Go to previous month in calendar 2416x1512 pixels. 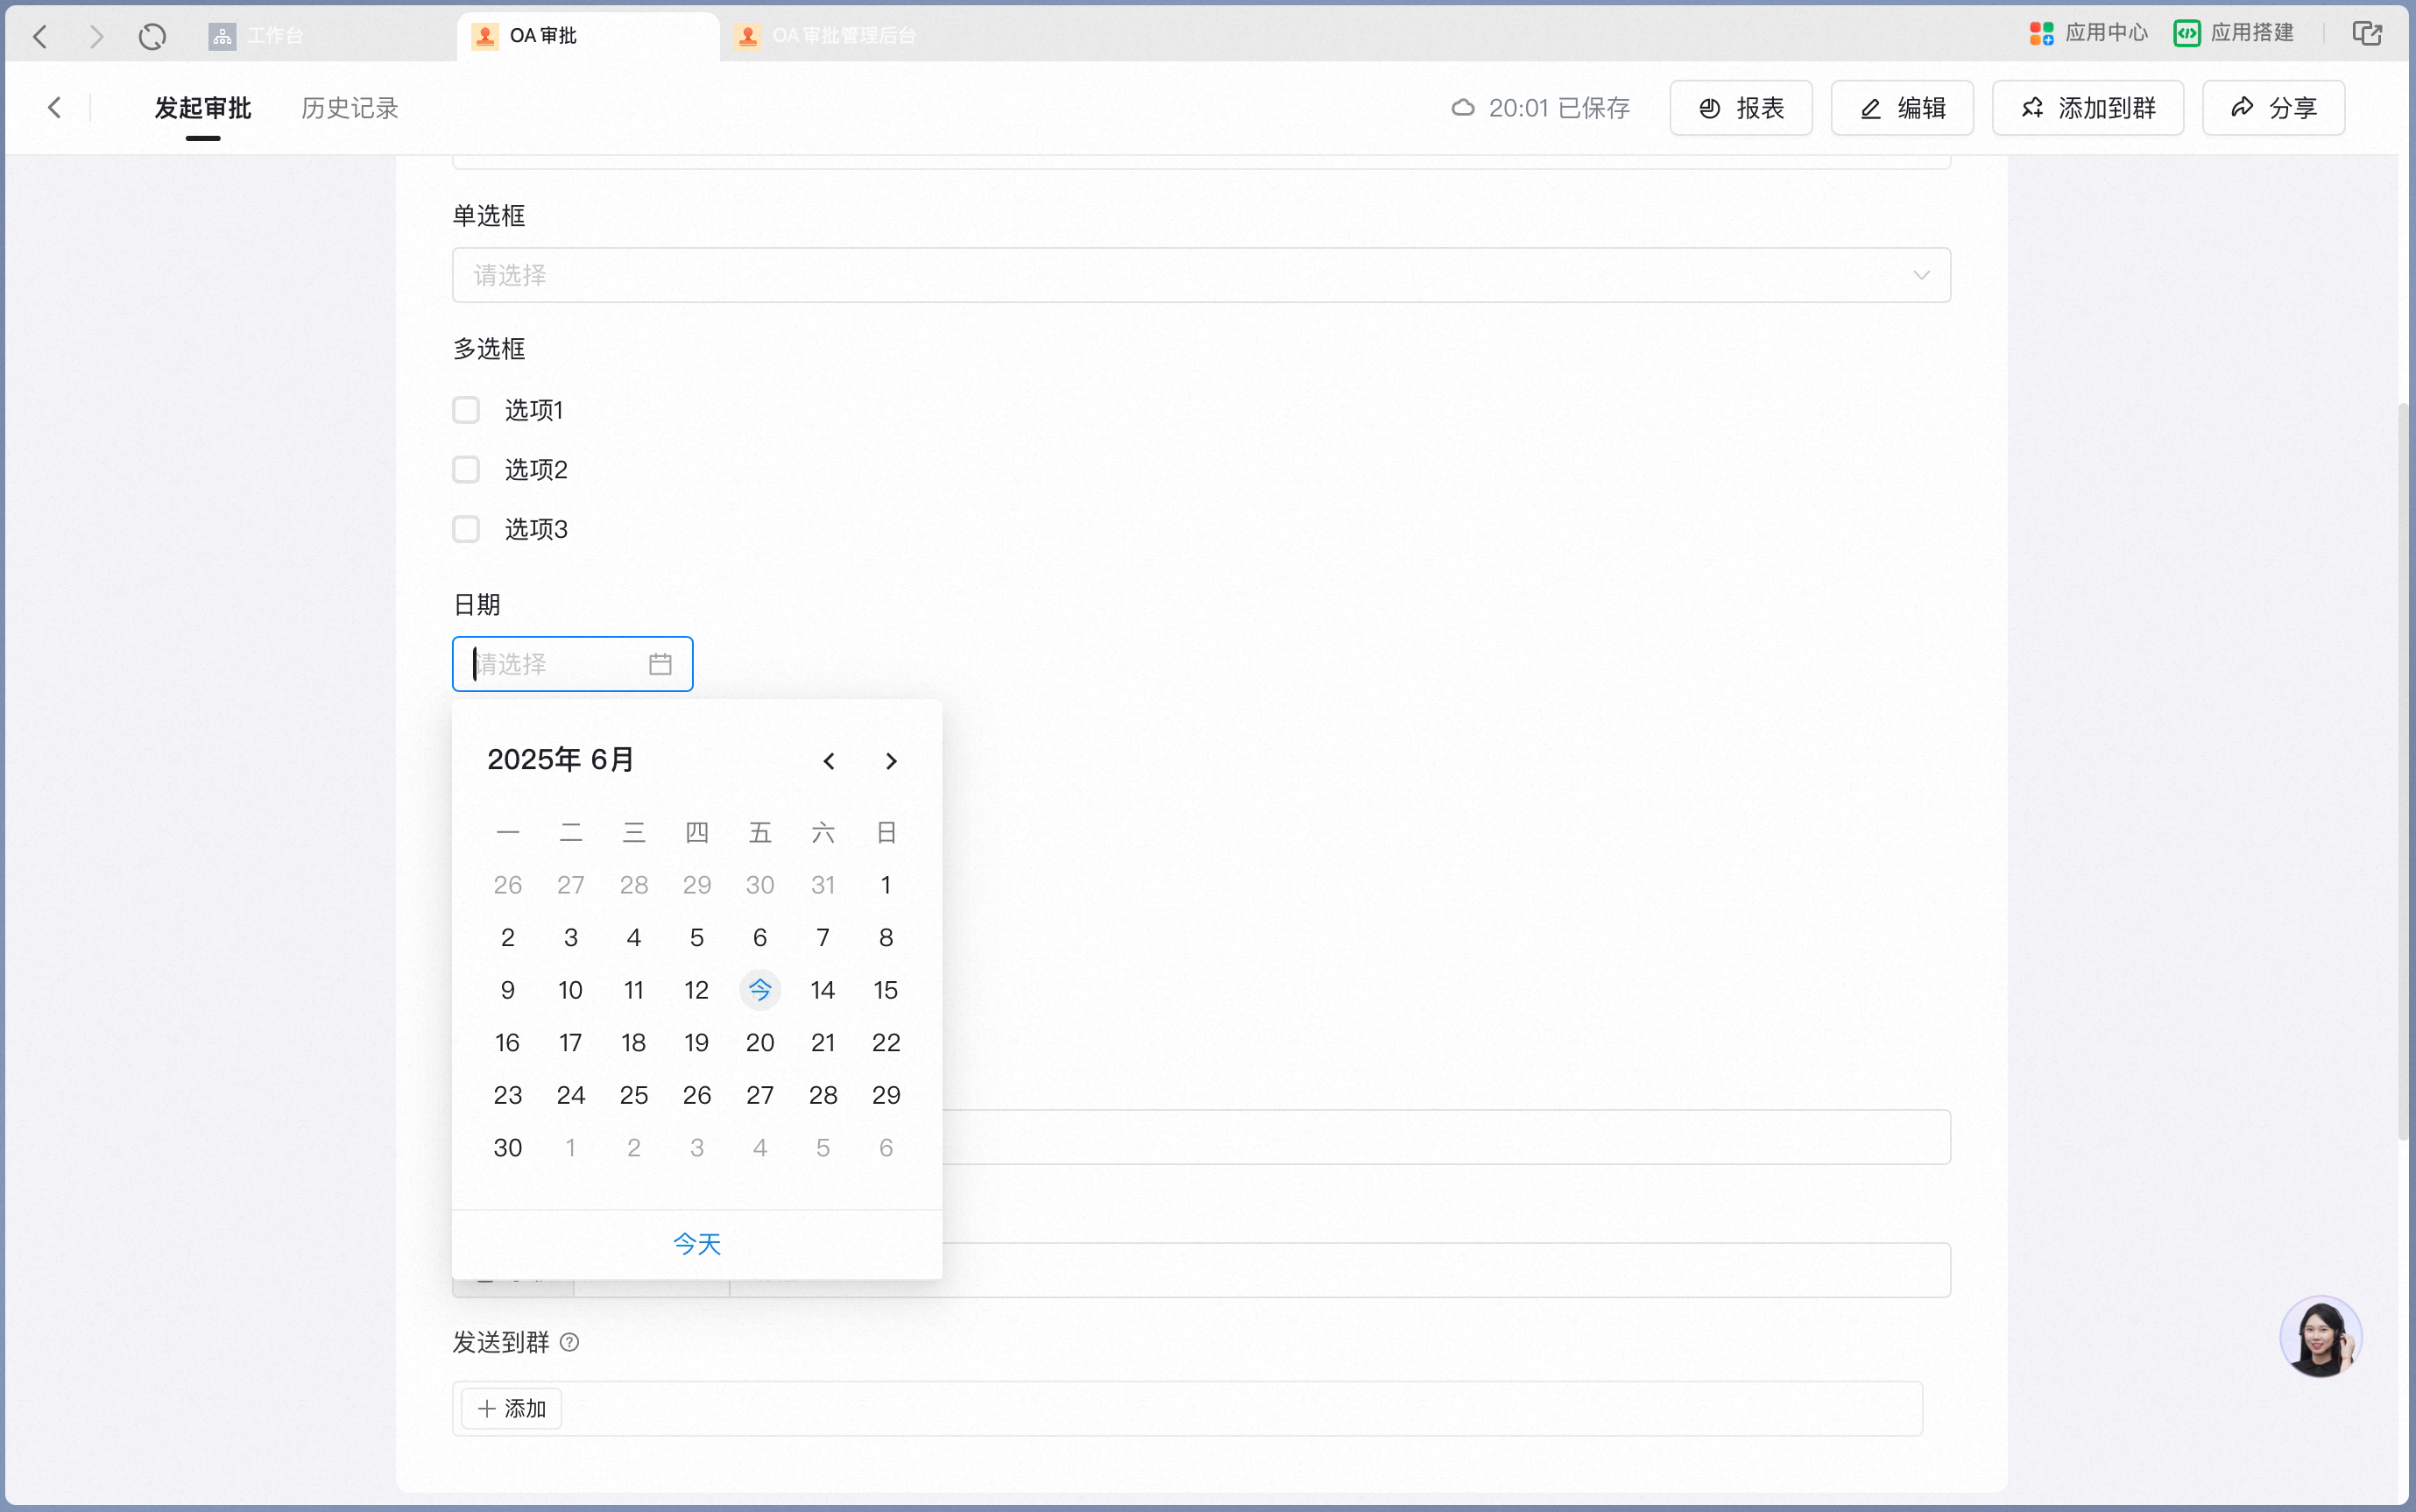(x=828, y=761)
